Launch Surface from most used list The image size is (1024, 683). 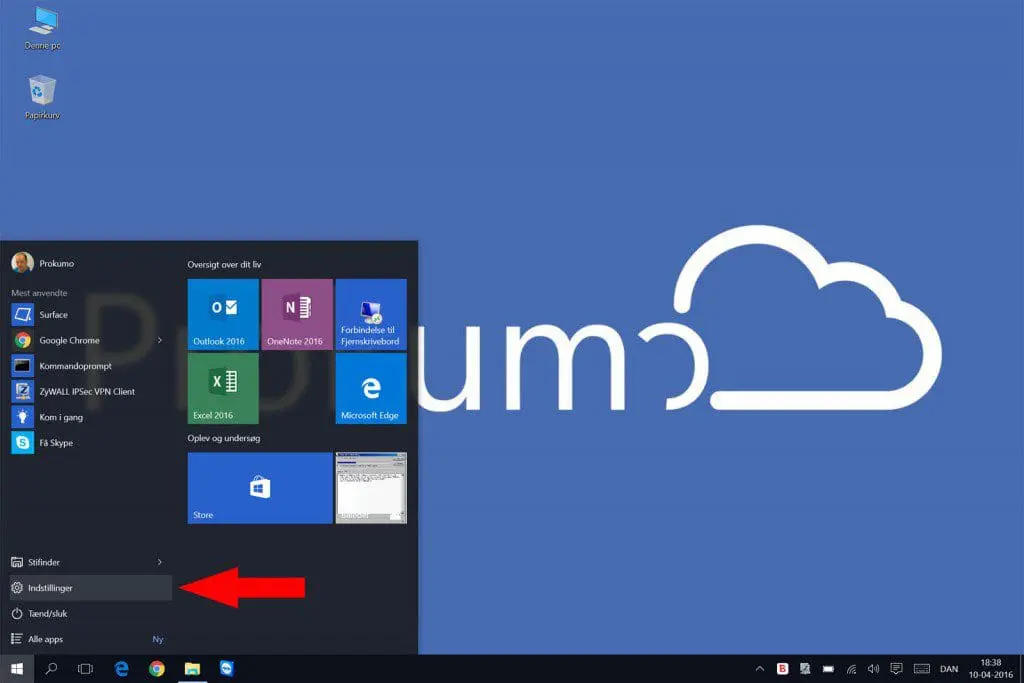tap(91, 315)
